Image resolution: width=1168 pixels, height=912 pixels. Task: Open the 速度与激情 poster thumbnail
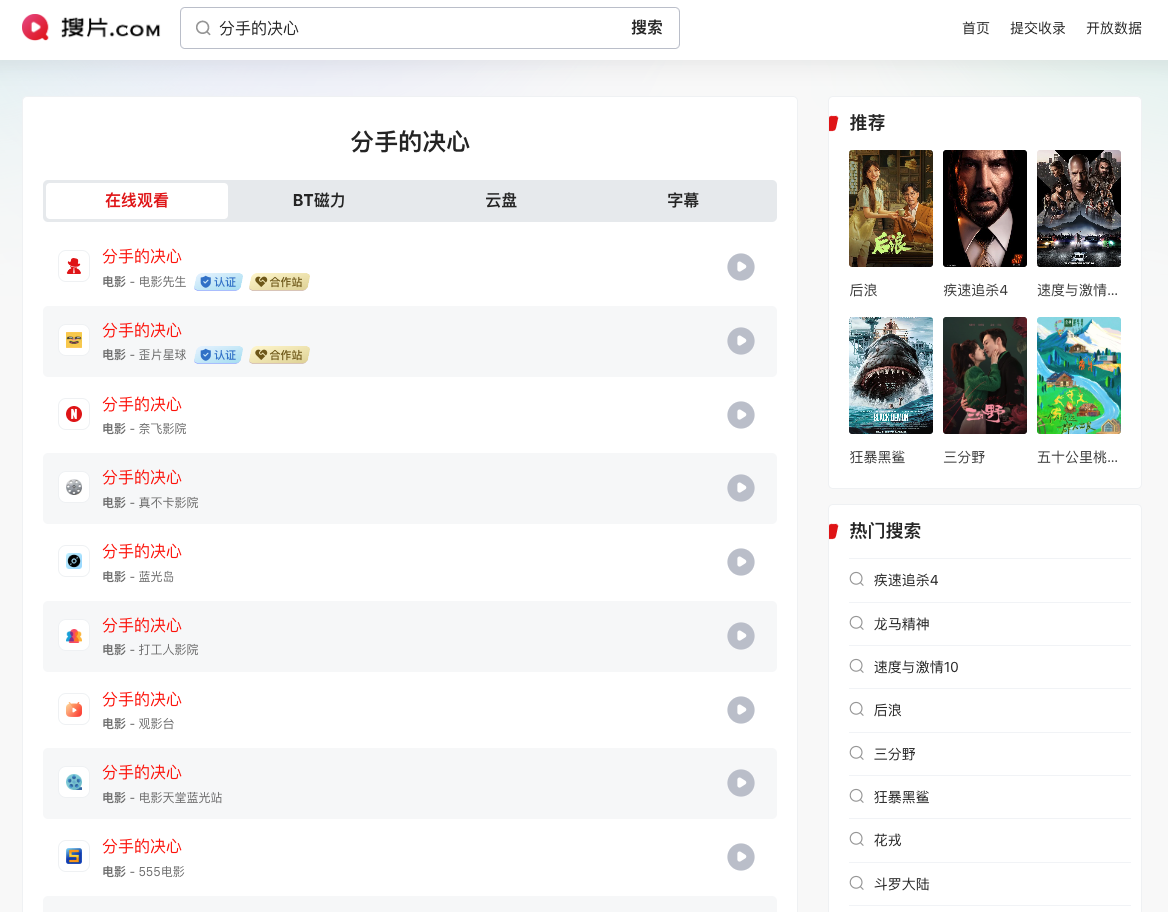point(1079,209)
